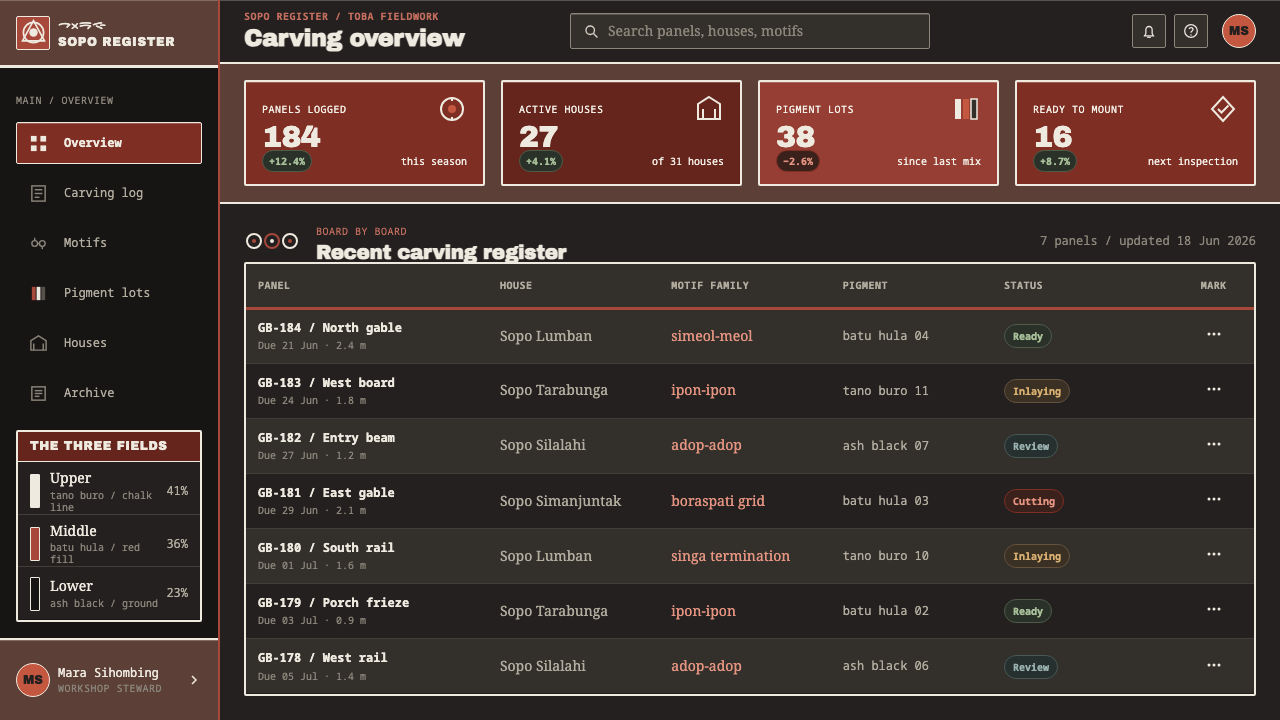Click the Active Houses card house icon
Screen dimensions: 1280x720
point(709,109)
